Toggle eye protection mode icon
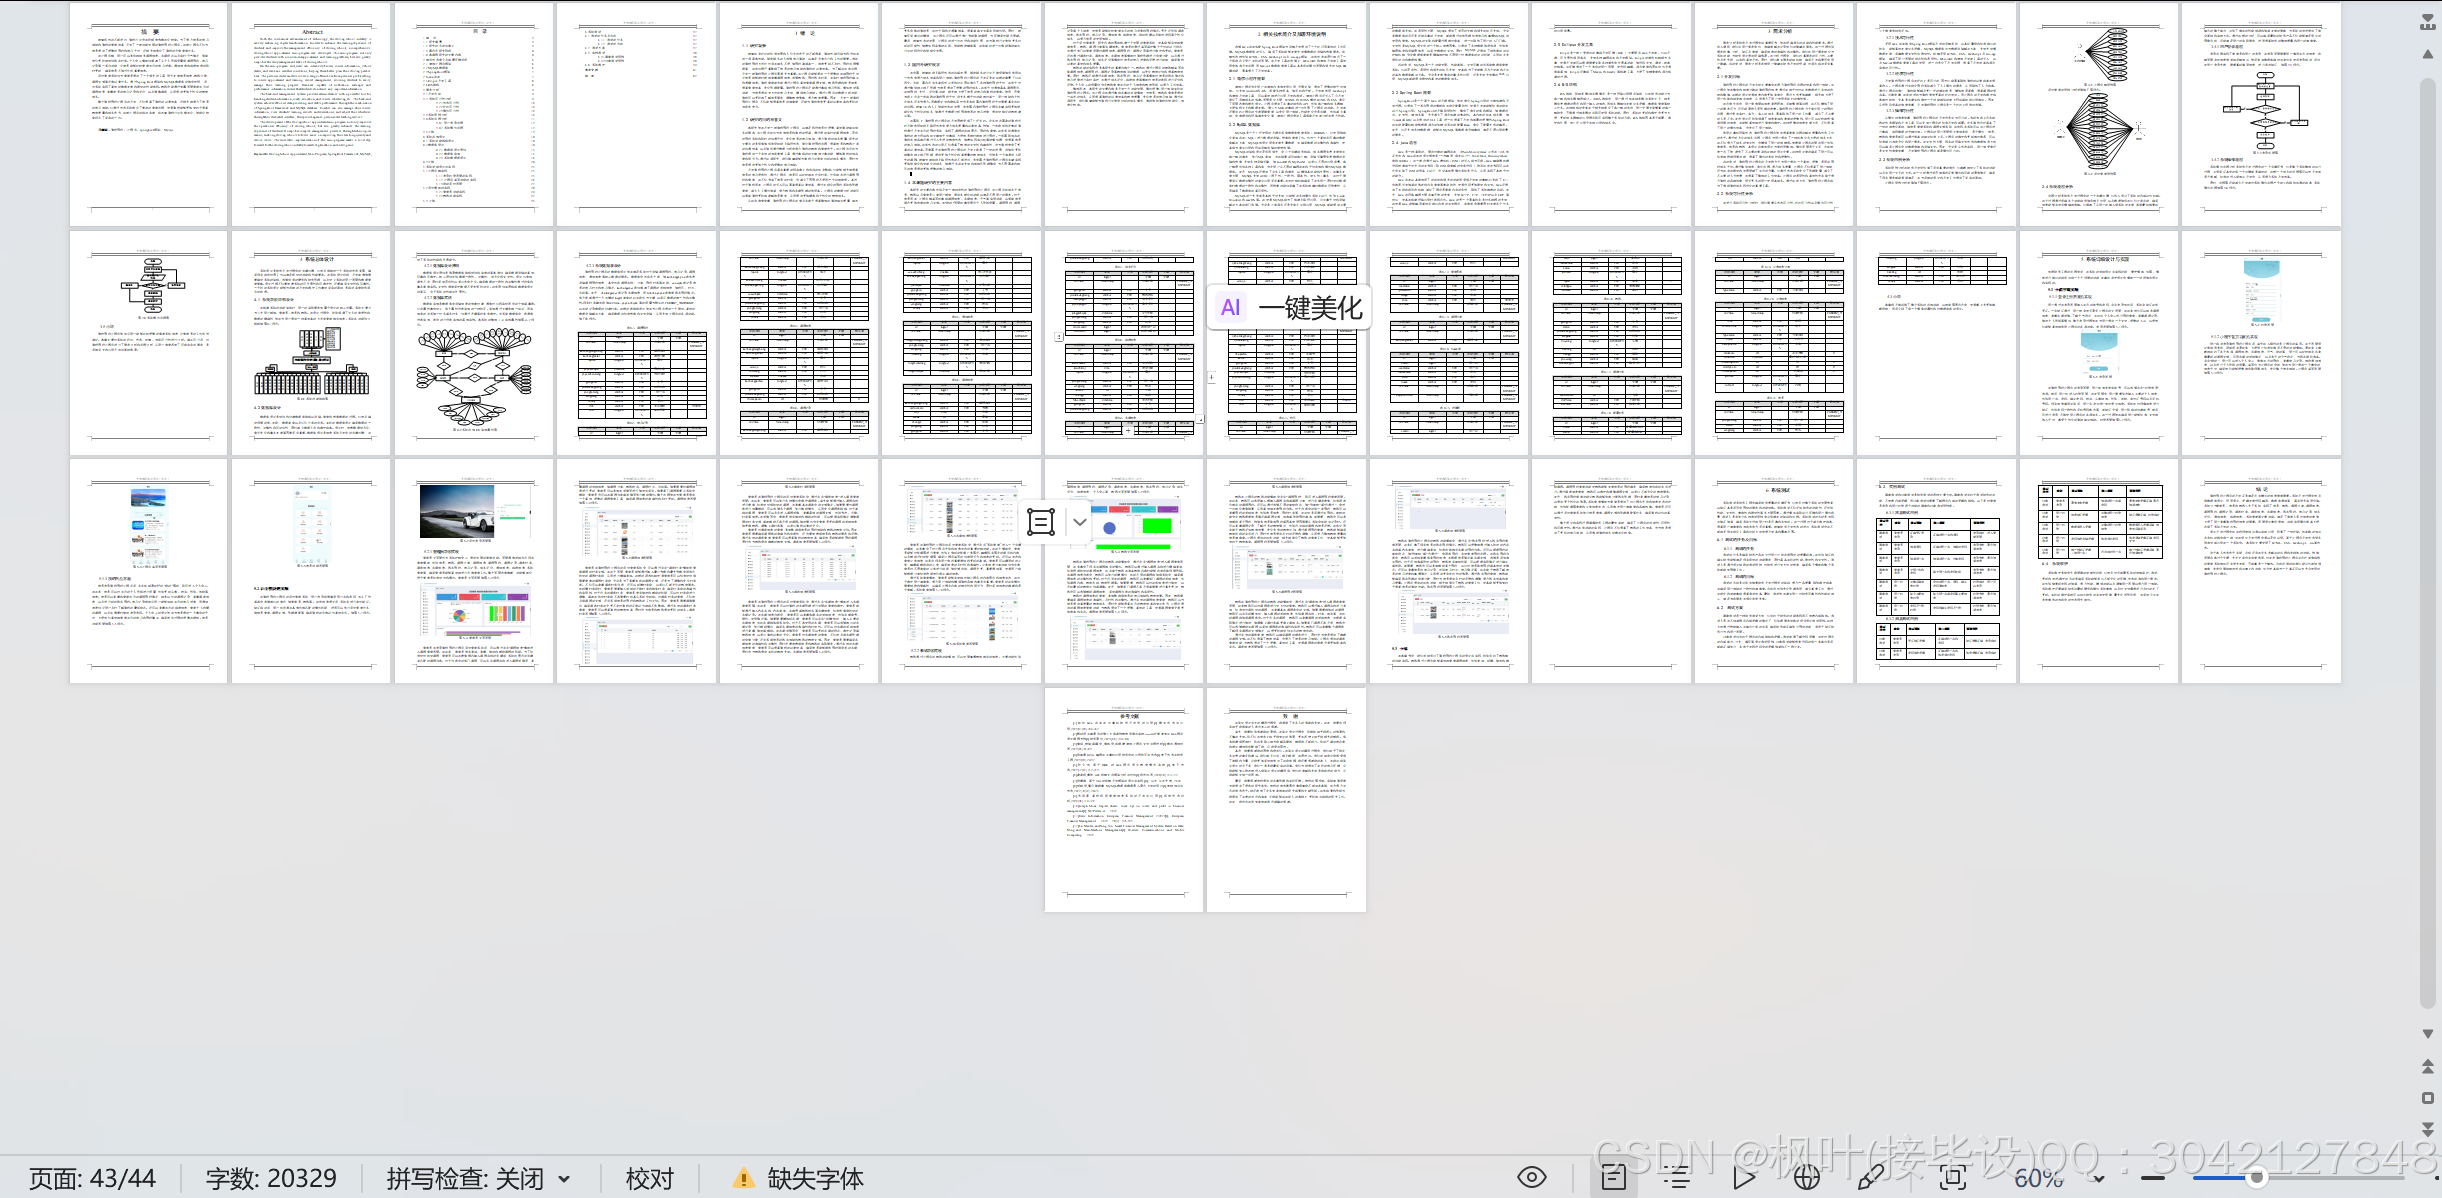 pos(1531,1178)
